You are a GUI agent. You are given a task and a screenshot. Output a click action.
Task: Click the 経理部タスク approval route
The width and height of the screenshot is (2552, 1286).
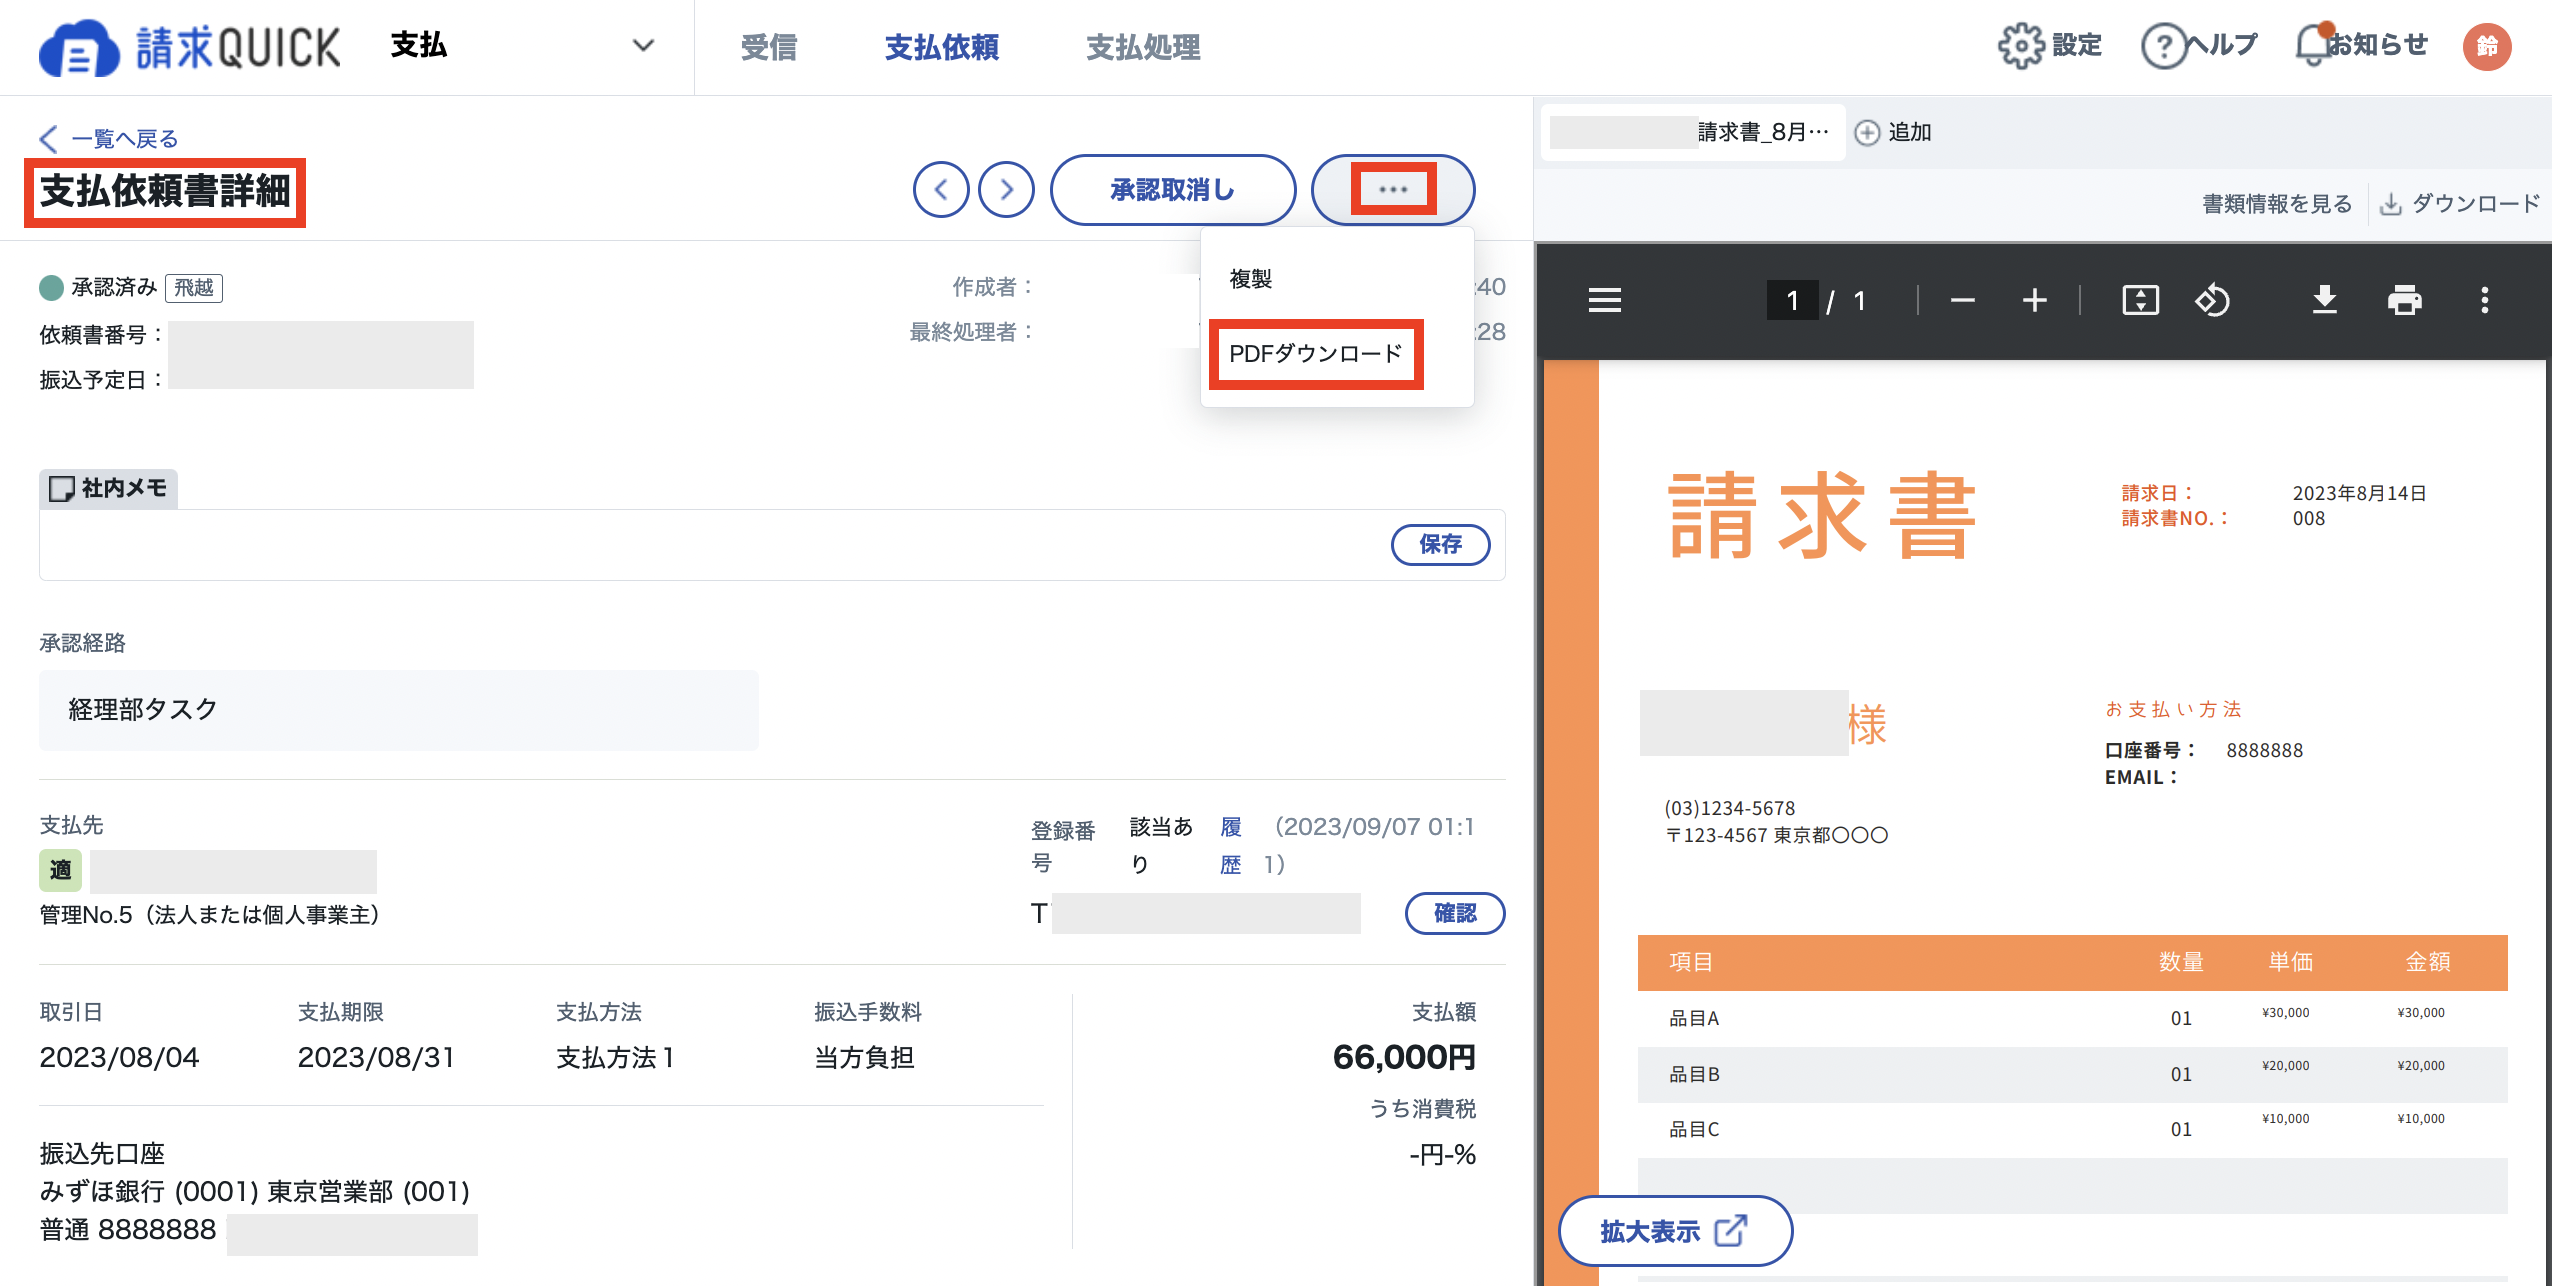(x=398, y=710)
